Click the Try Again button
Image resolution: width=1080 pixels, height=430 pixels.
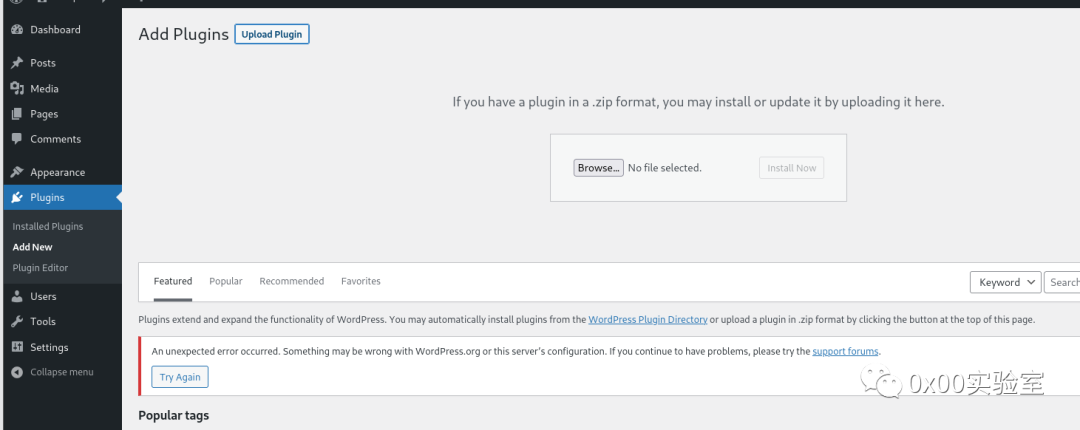[x=180, y=377]
